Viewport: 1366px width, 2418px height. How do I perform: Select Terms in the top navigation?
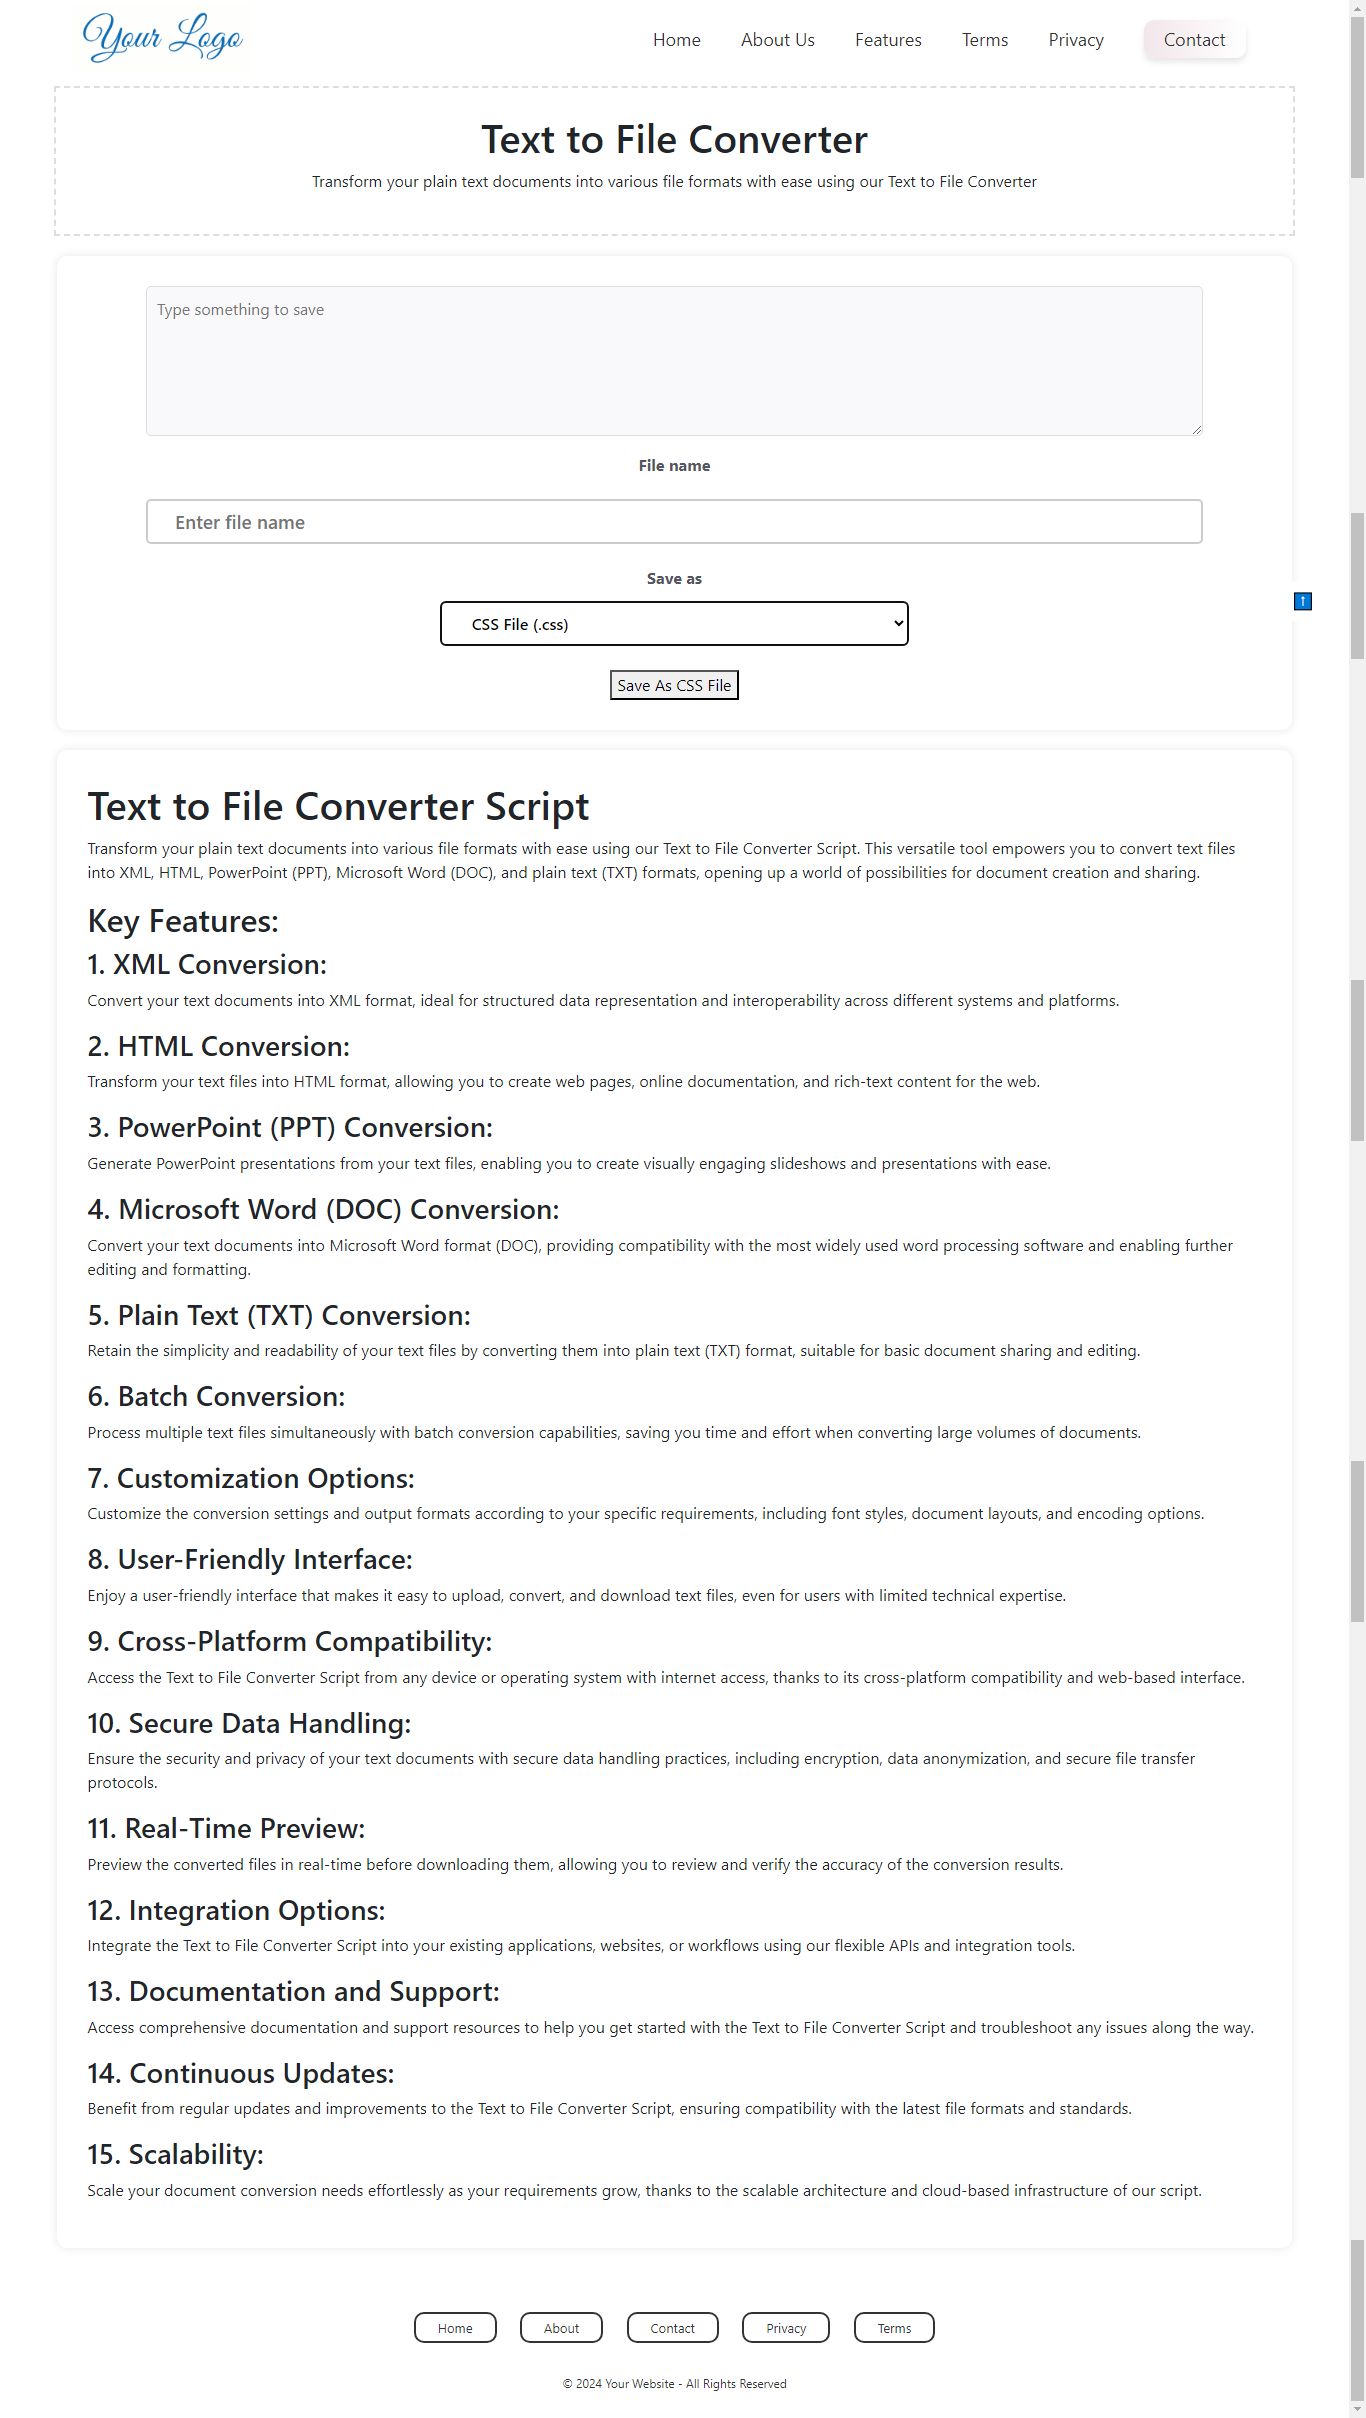click(984, 40)
